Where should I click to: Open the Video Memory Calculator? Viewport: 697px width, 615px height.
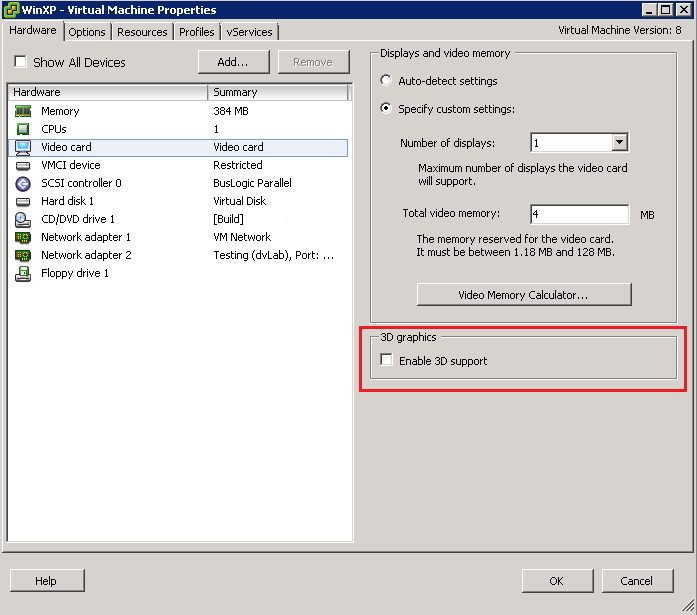[524, 295]
